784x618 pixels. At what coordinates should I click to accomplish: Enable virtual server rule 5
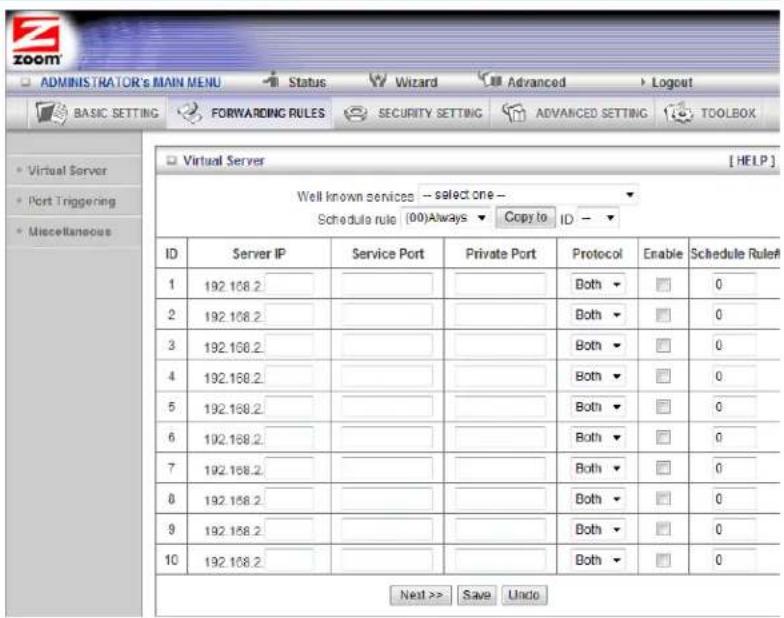(x=663, y=407)
